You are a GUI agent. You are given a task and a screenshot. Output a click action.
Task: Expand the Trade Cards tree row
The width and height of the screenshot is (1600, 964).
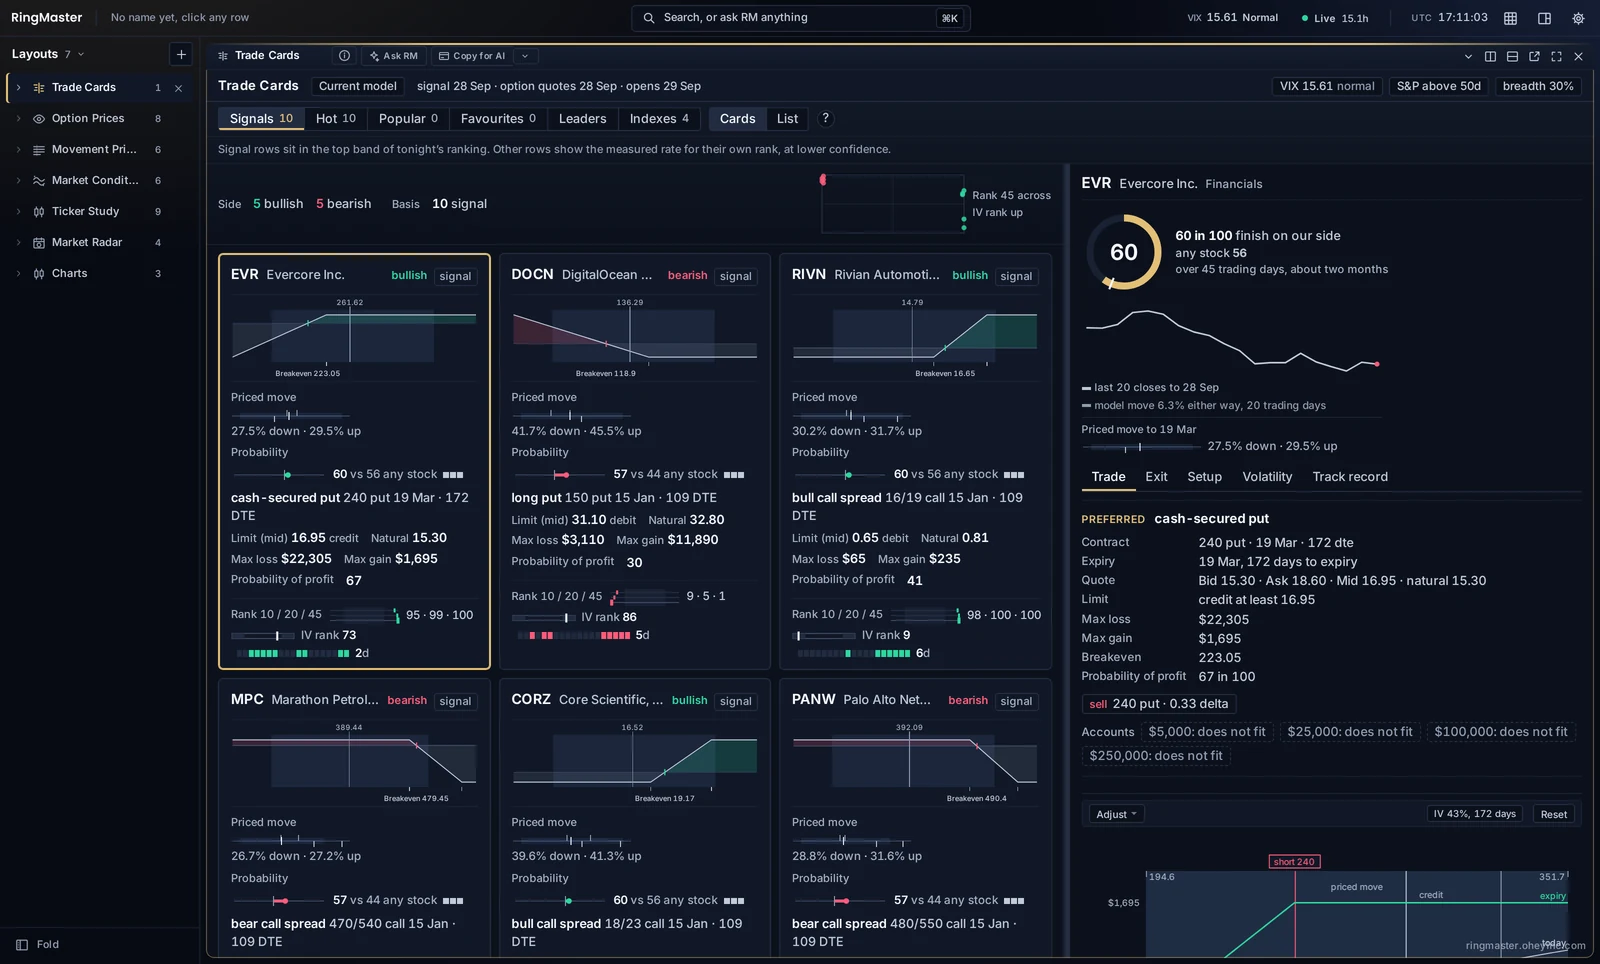(18, 88)
